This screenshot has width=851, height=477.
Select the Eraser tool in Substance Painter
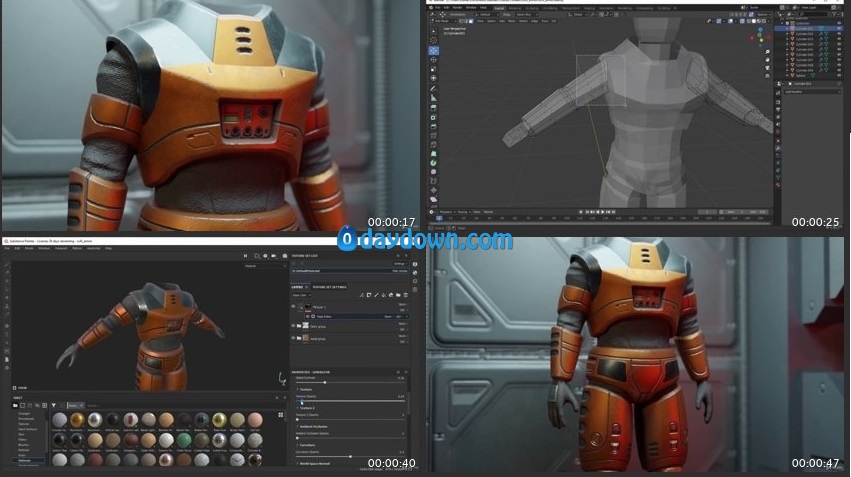click(x=7, y=273)
